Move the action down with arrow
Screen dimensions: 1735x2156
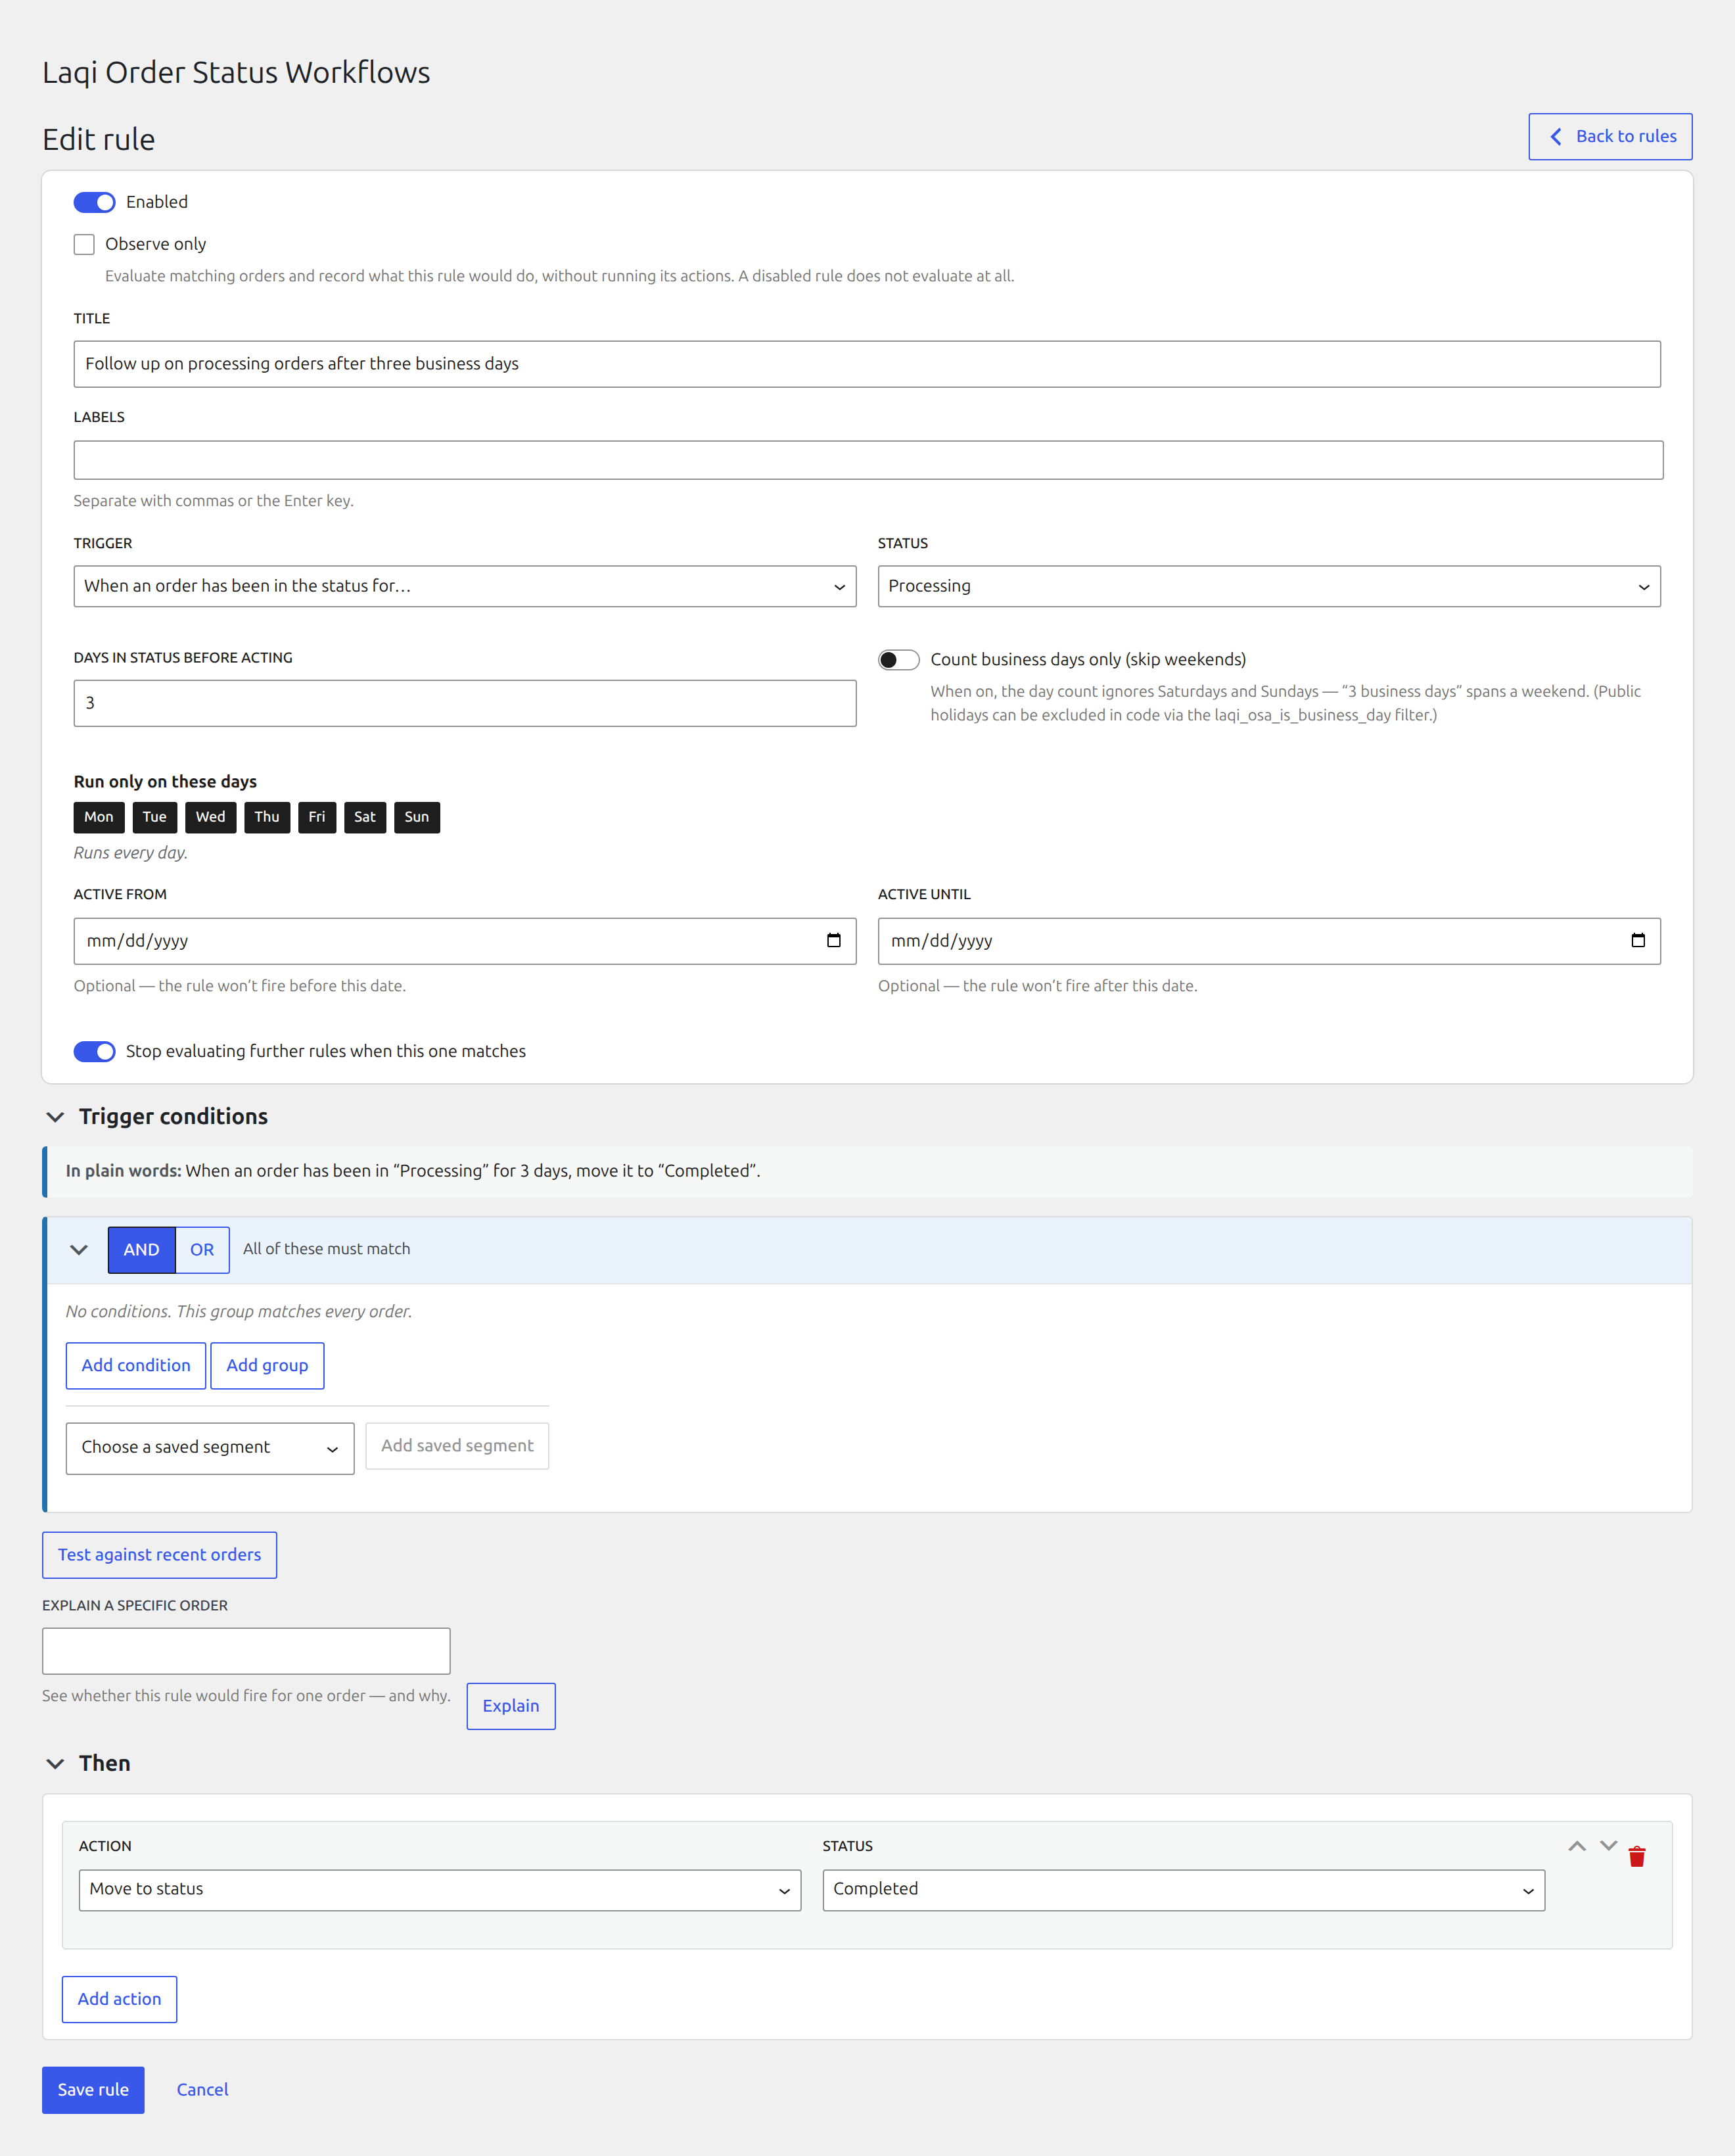pos(1608,1846)
